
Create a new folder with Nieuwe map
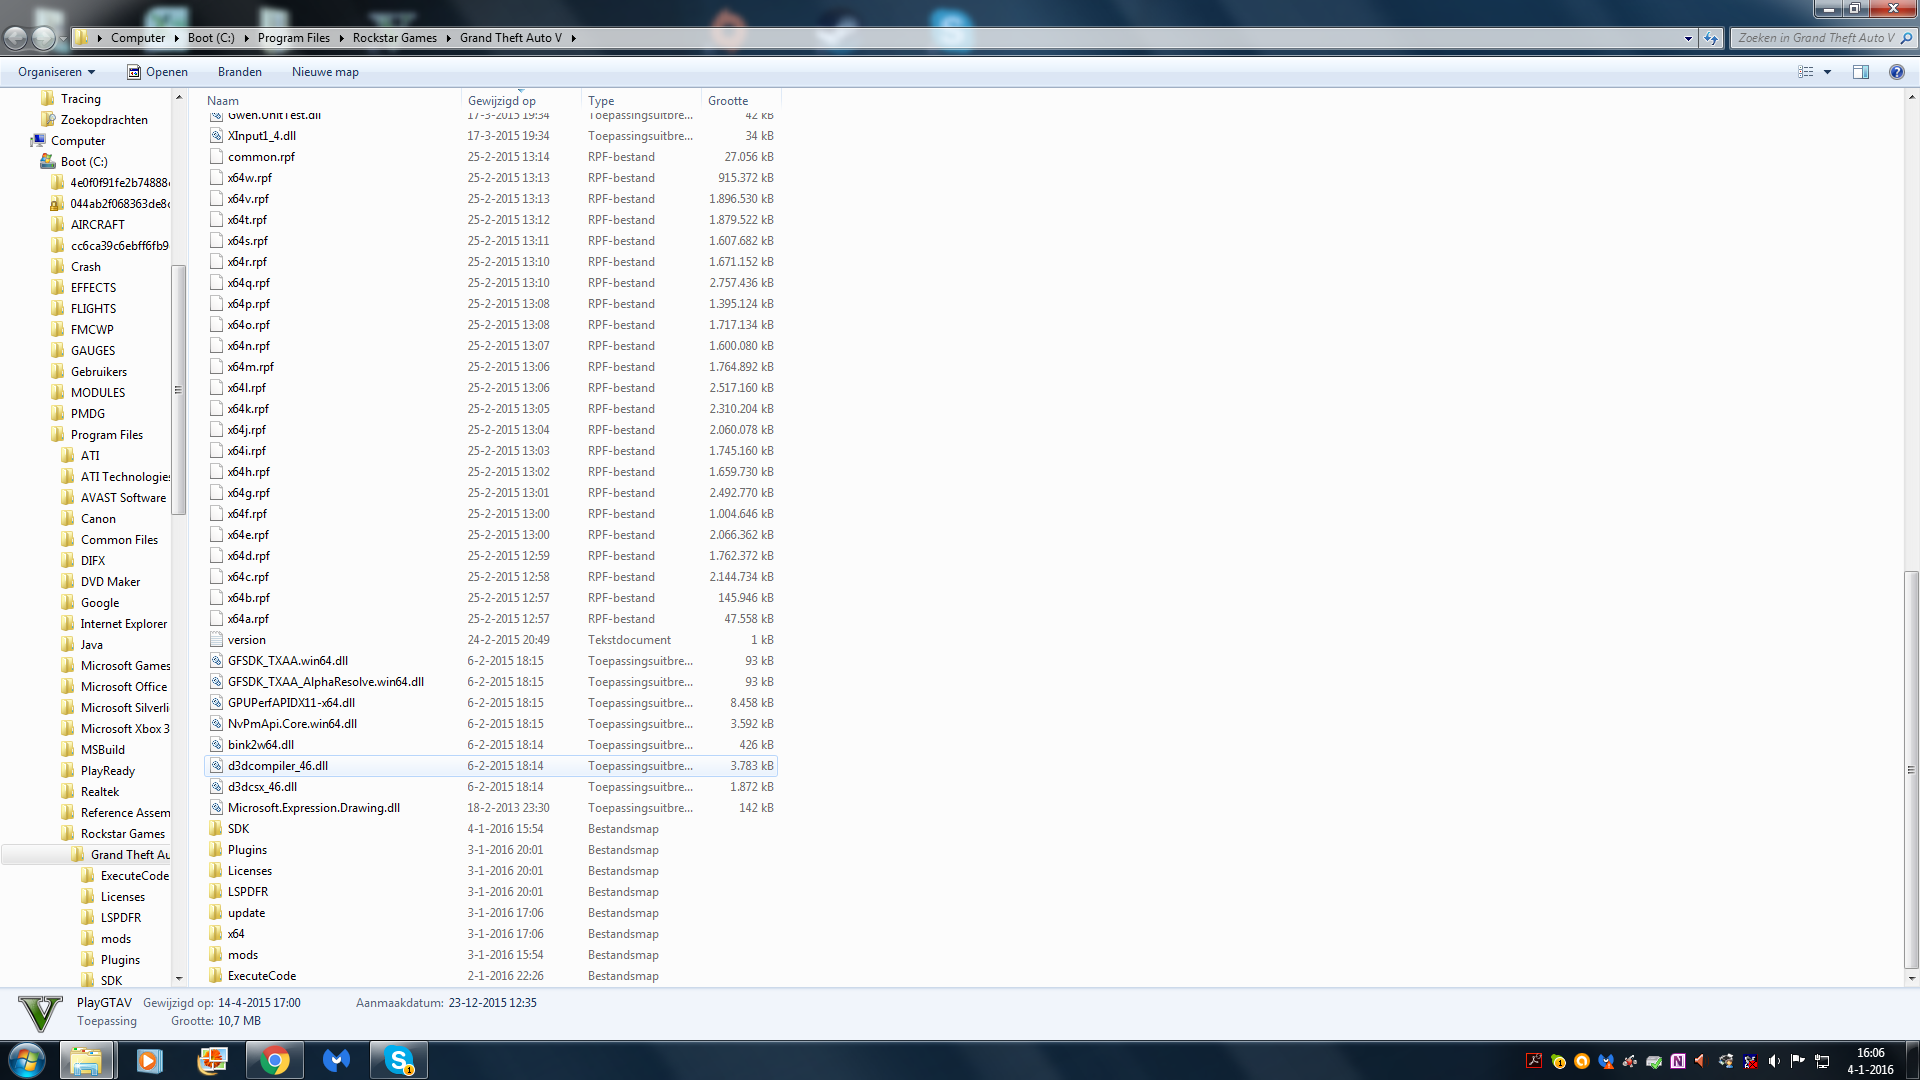click(325, 72)
